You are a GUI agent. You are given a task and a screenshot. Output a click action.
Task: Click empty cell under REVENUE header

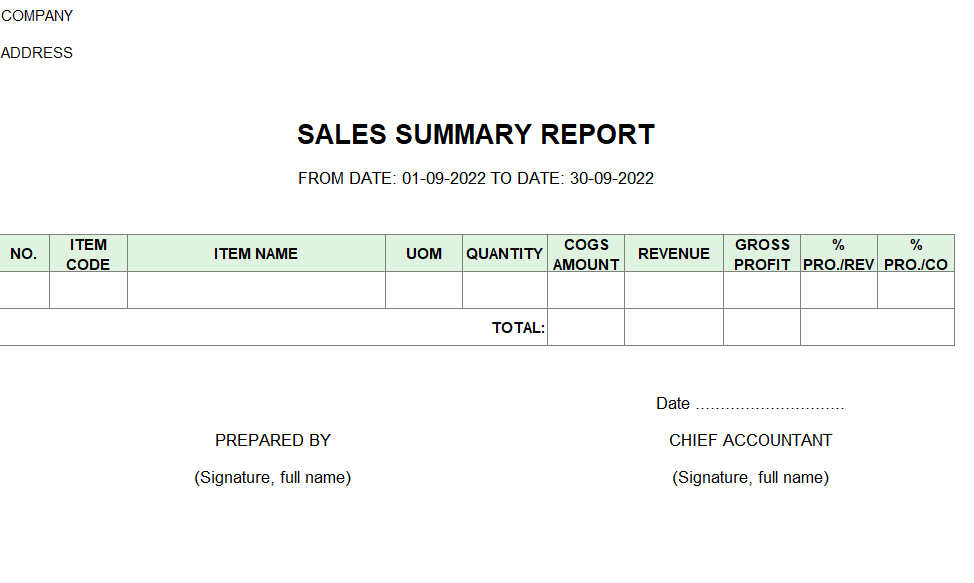pyautogui.click(x=674, y=290)
